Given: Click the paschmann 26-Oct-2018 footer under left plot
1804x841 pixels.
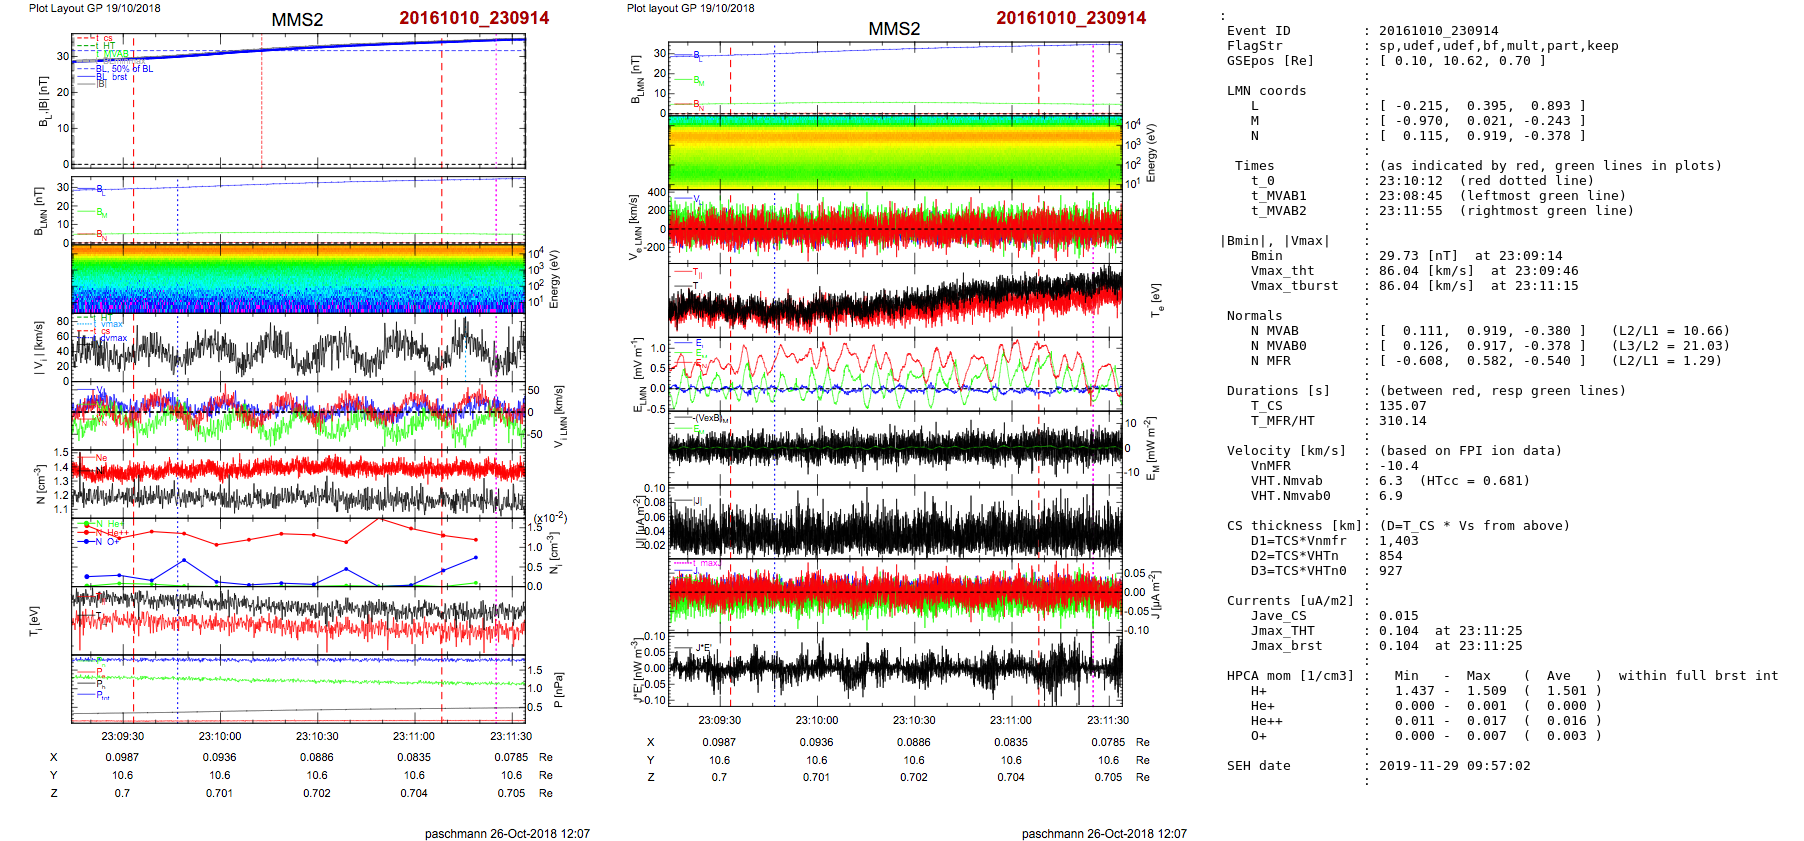Looking at the screenshot, I should 507,833.
